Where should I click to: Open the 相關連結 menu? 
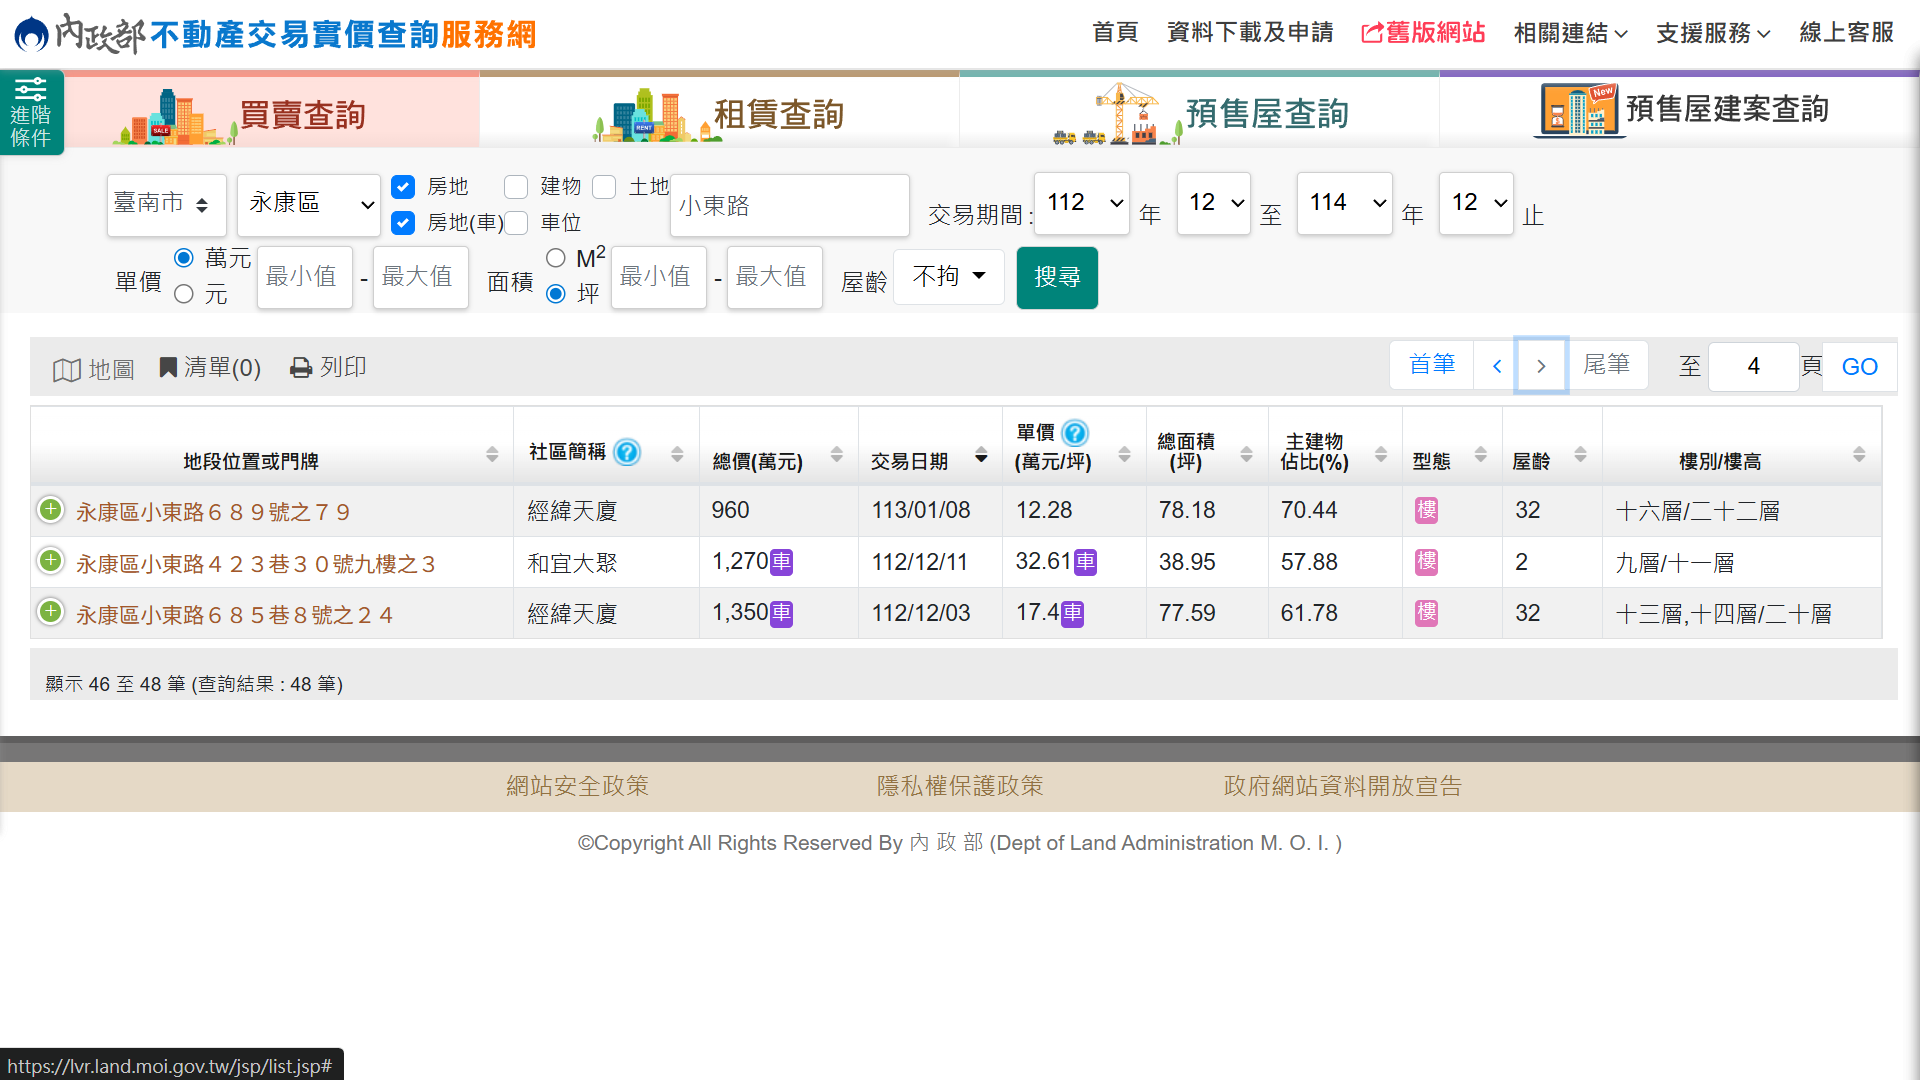tap(1570, 33)
